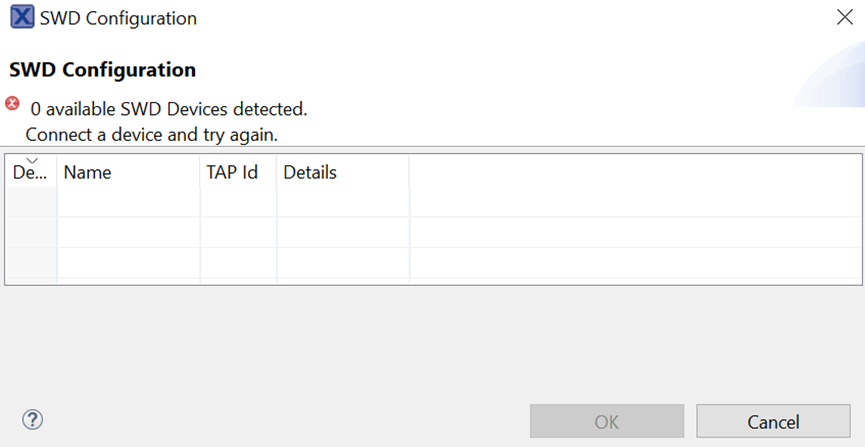Click the blank column header right of Details

tap(634, 173)
